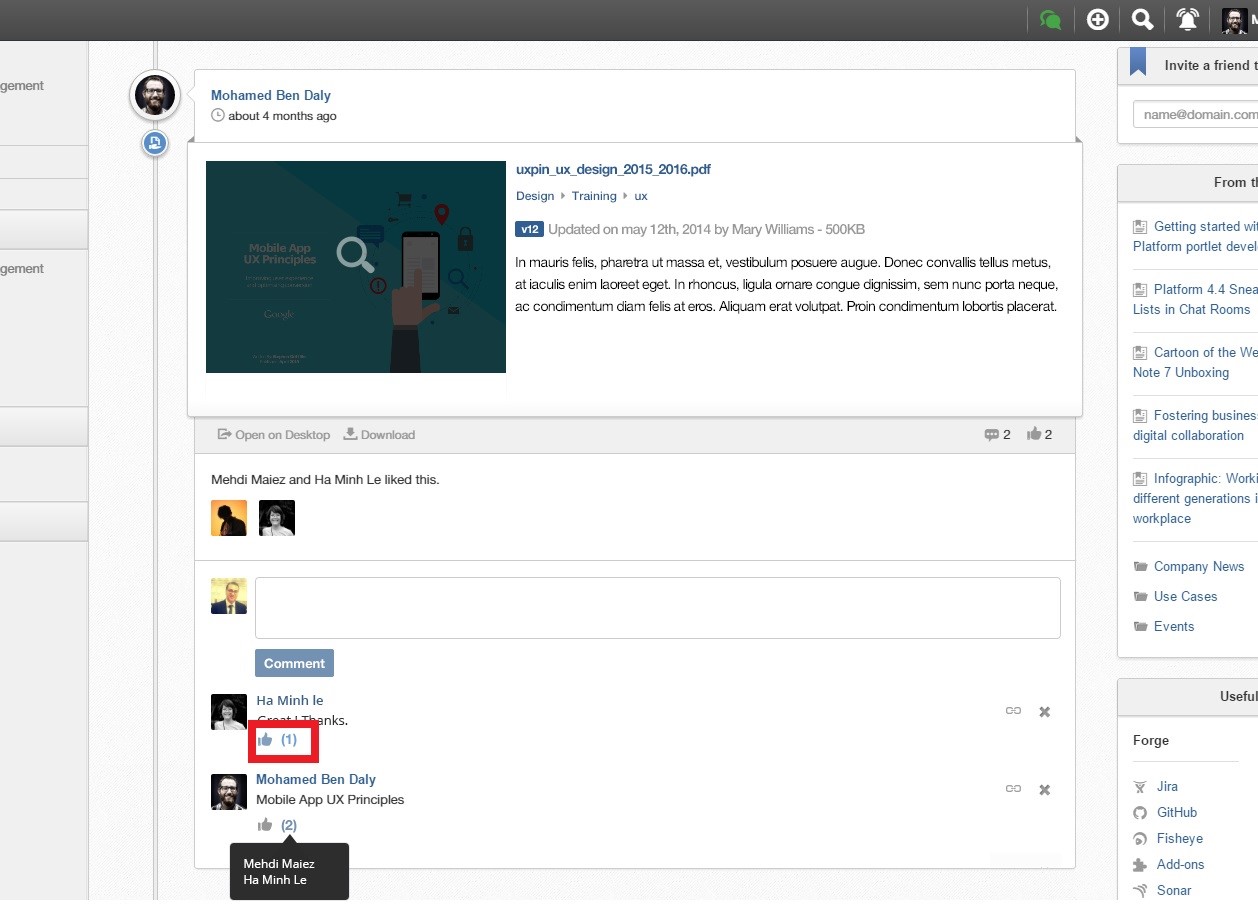Viewport: 1258px width, 913px height.
Task: Click the Fisheye icon in Forge list
Action: (1139, 839)
